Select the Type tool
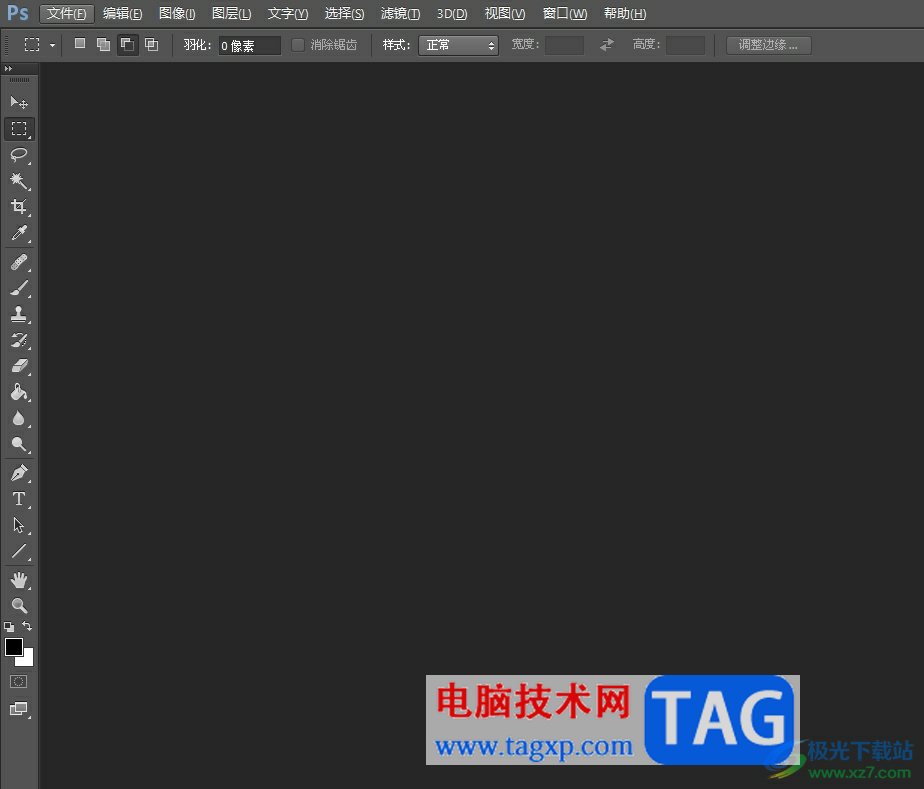924x789 pixels. [19, 499]
